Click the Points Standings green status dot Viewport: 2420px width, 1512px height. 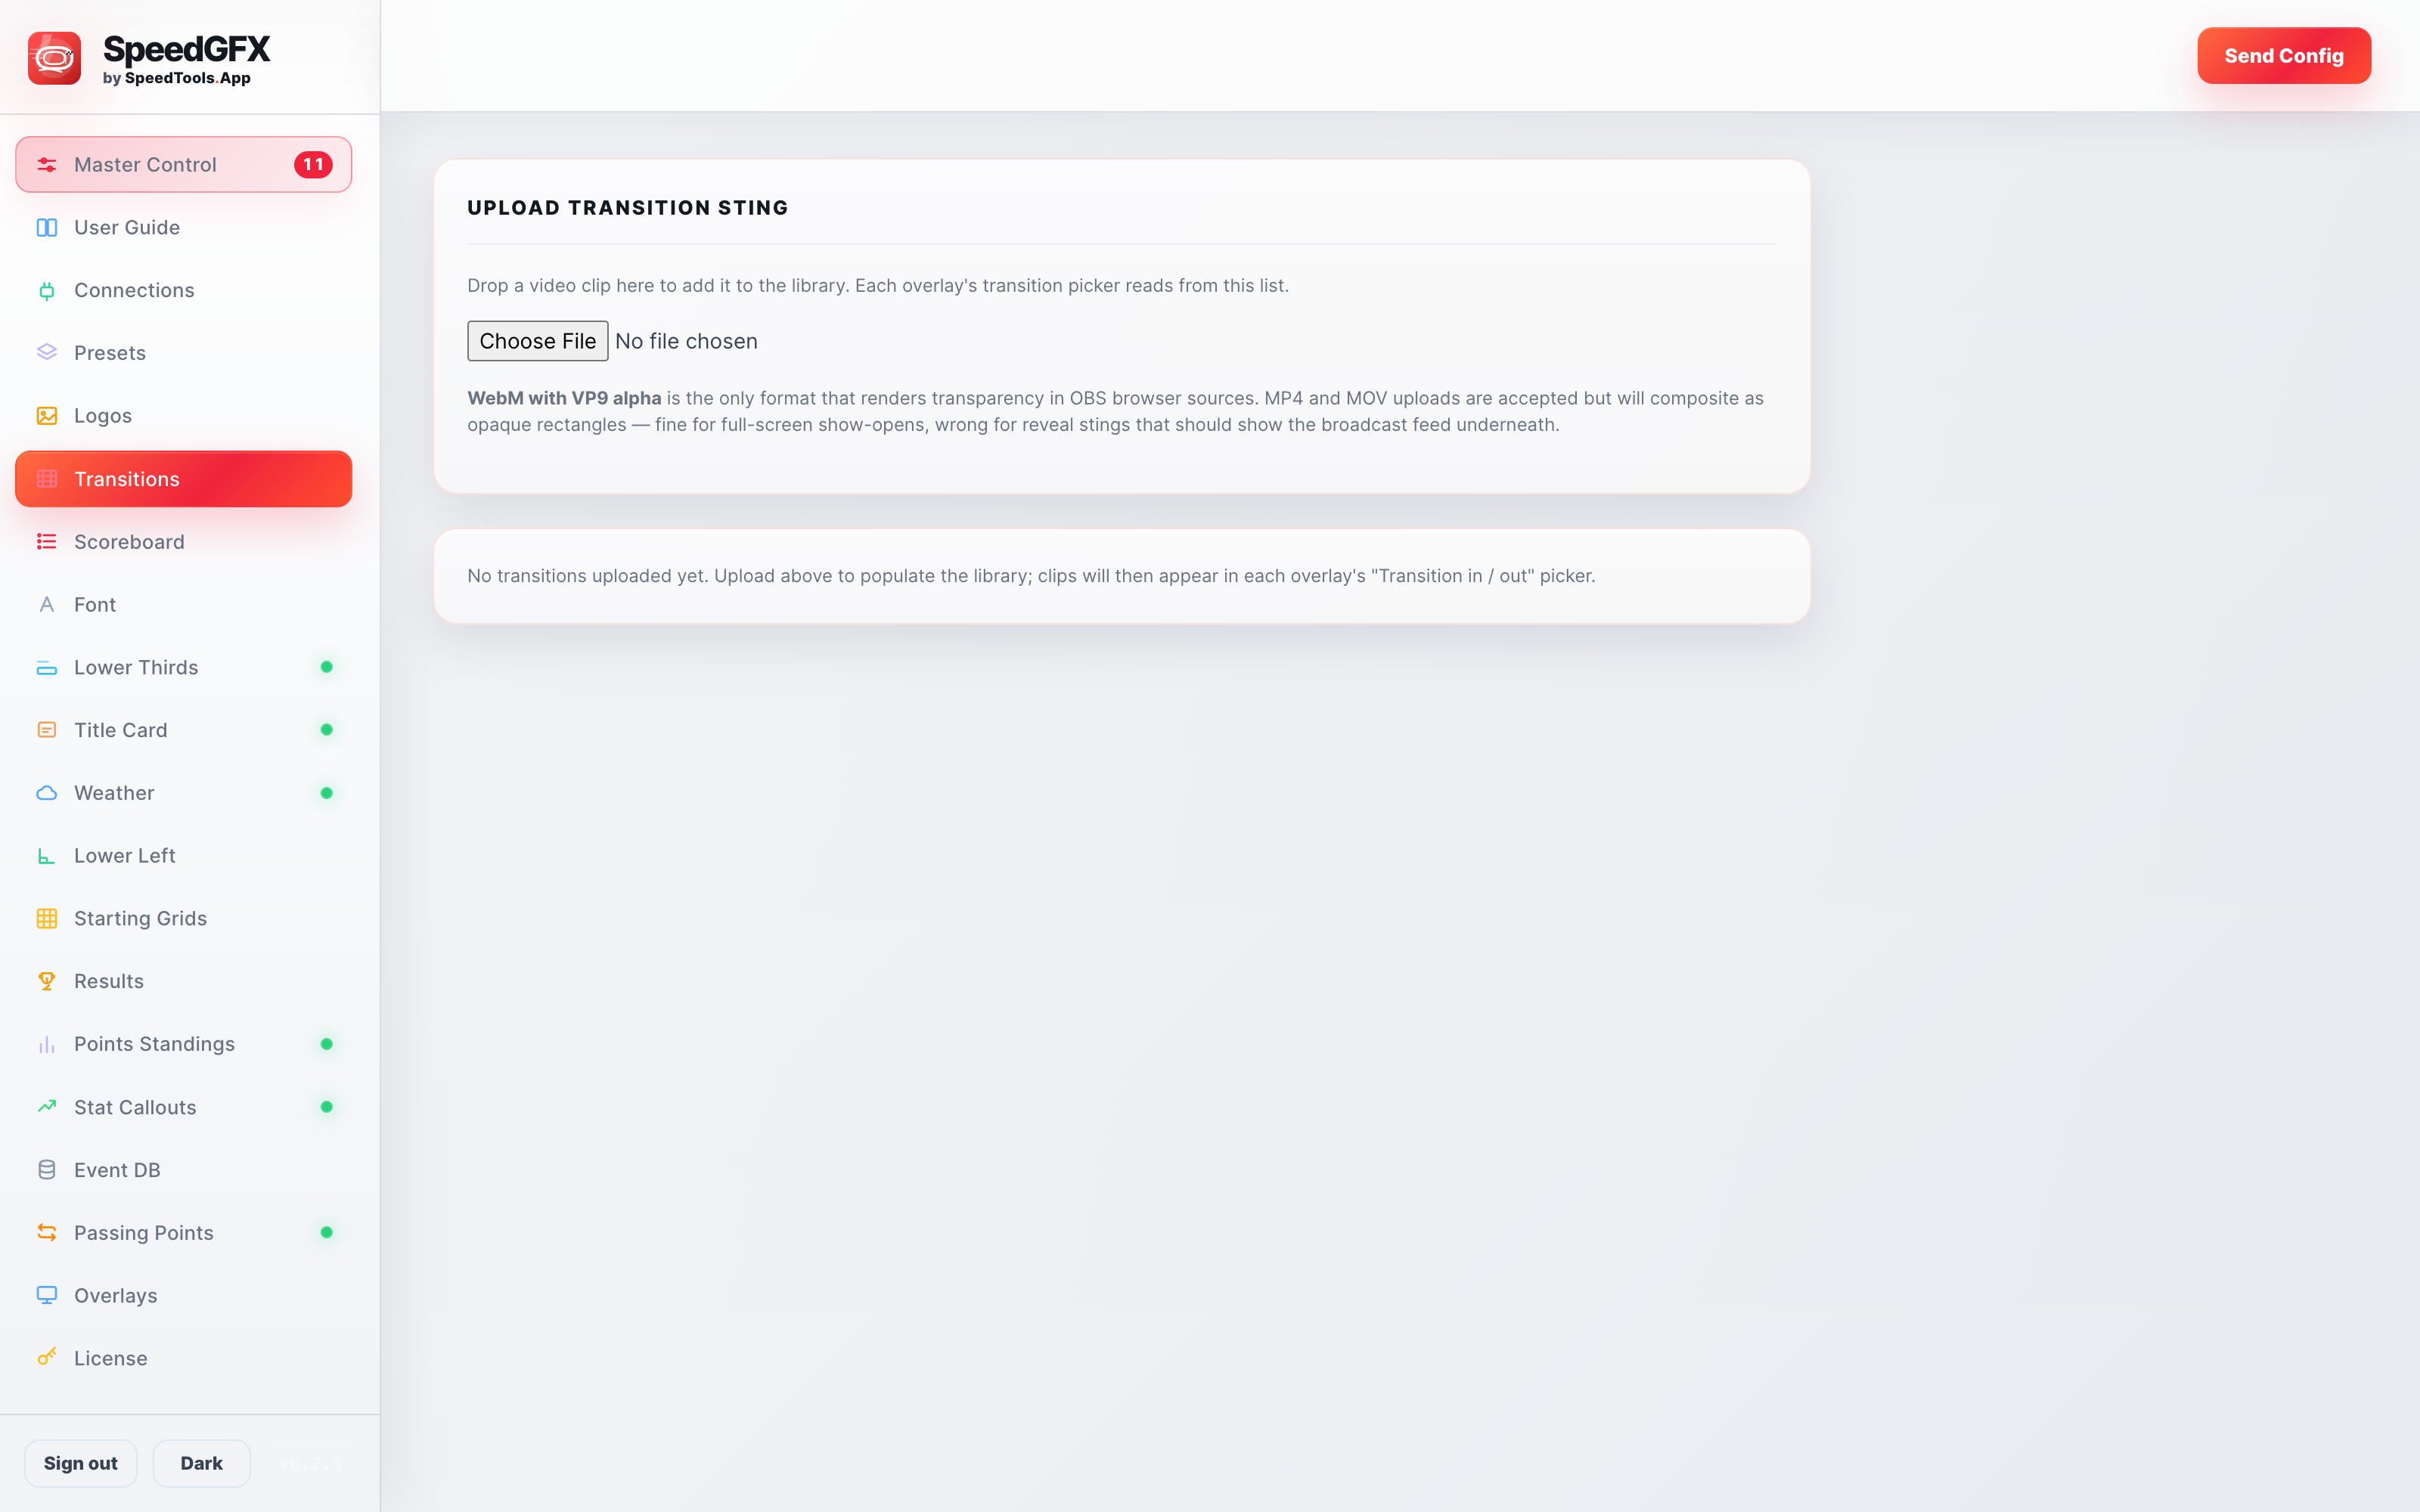[x=326, y=1044]
